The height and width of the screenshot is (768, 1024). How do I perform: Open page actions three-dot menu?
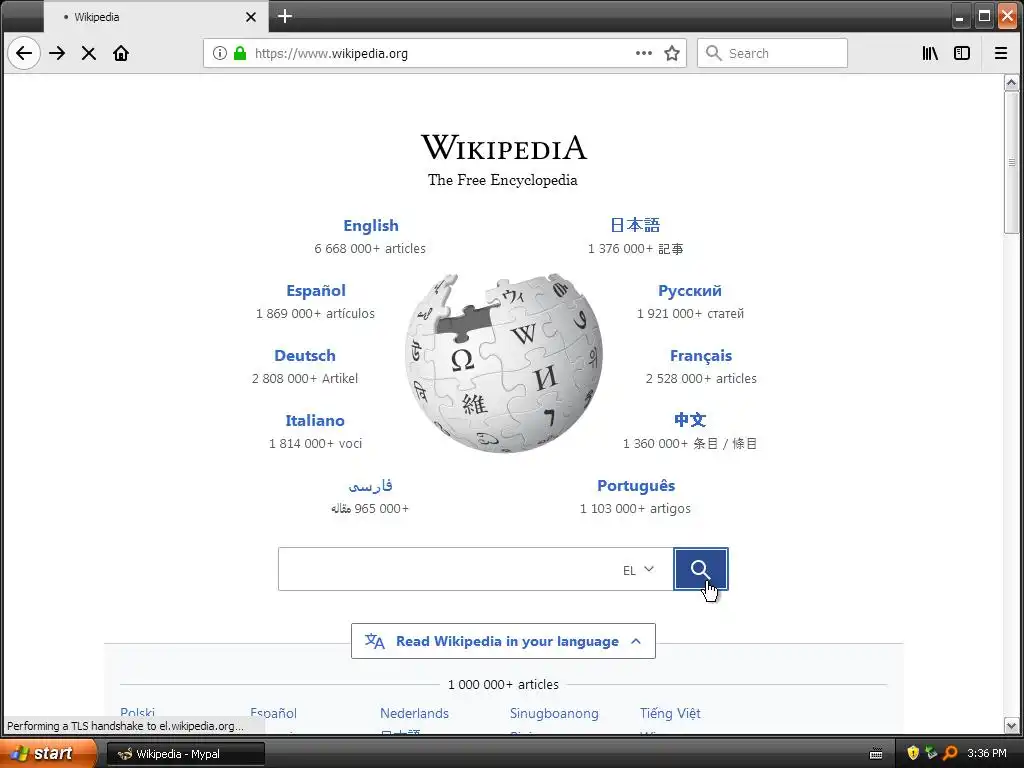[x=644, y=53]
